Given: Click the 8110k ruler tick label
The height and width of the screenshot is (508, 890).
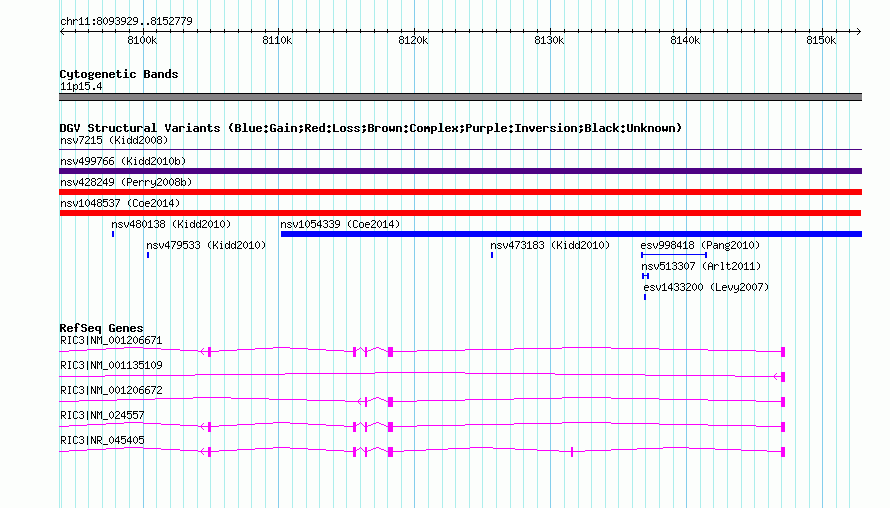Looking at the screenshot, I should (x=277, y=40).
